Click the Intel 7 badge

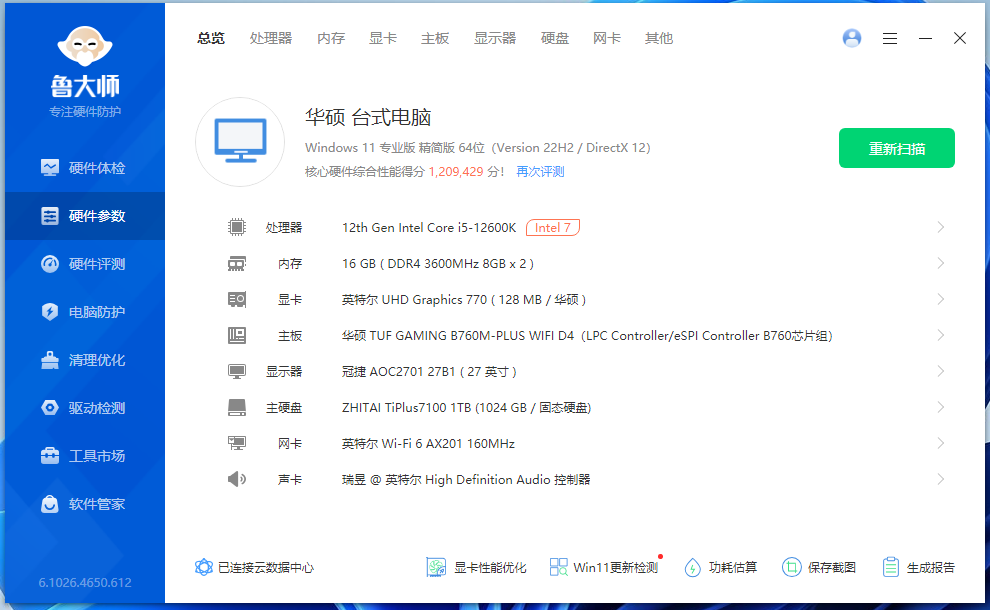(x=552, y=227)
